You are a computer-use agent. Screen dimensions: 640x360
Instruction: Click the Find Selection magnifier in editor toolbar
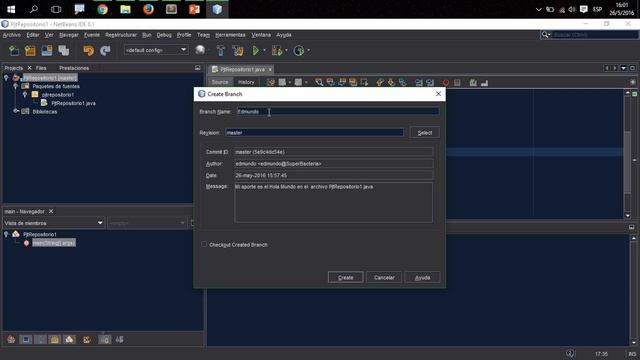click(319, 82)
